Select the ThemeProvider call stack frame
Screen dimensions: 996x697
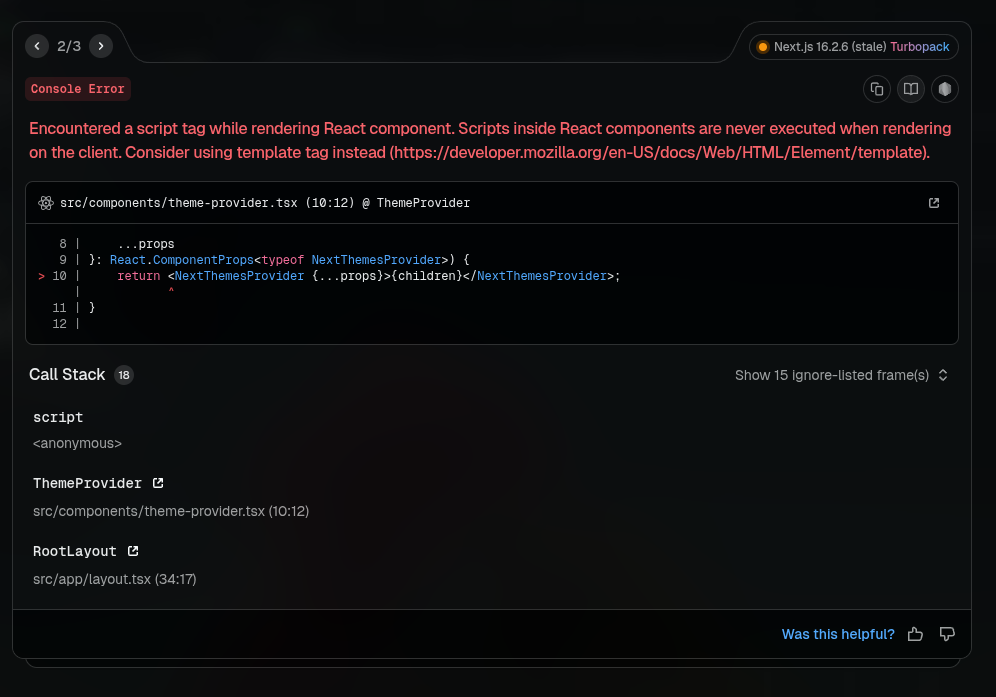87,484
